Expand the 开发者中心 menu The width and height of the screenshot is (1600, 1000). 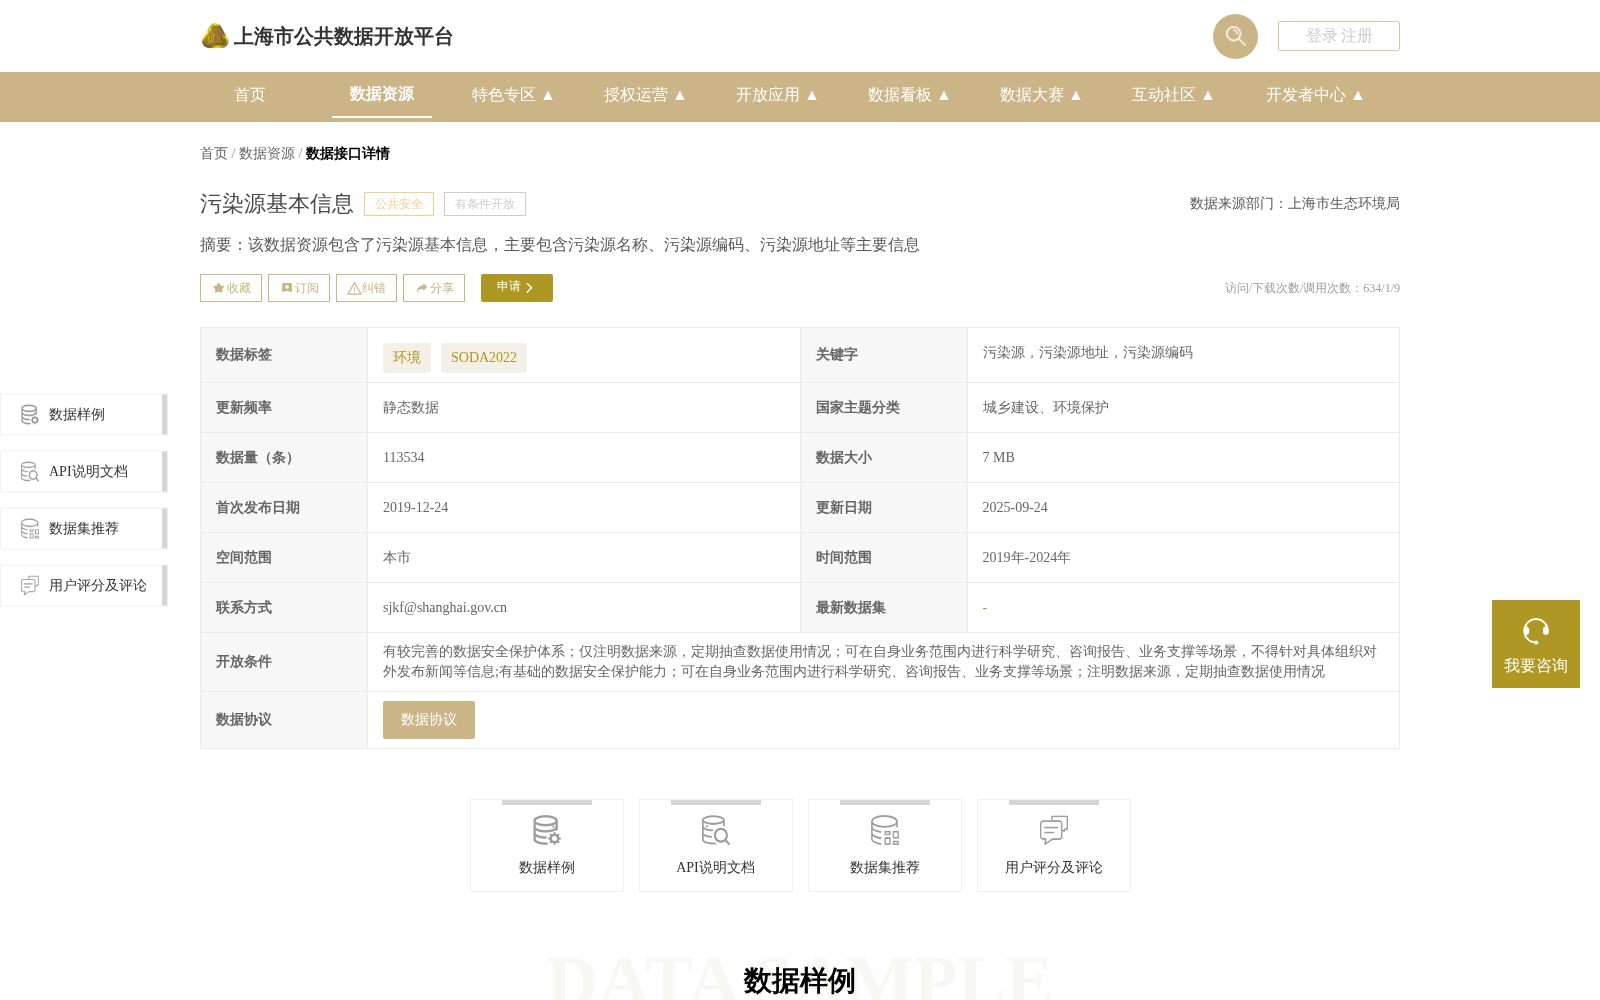(x=1314, y=95)
